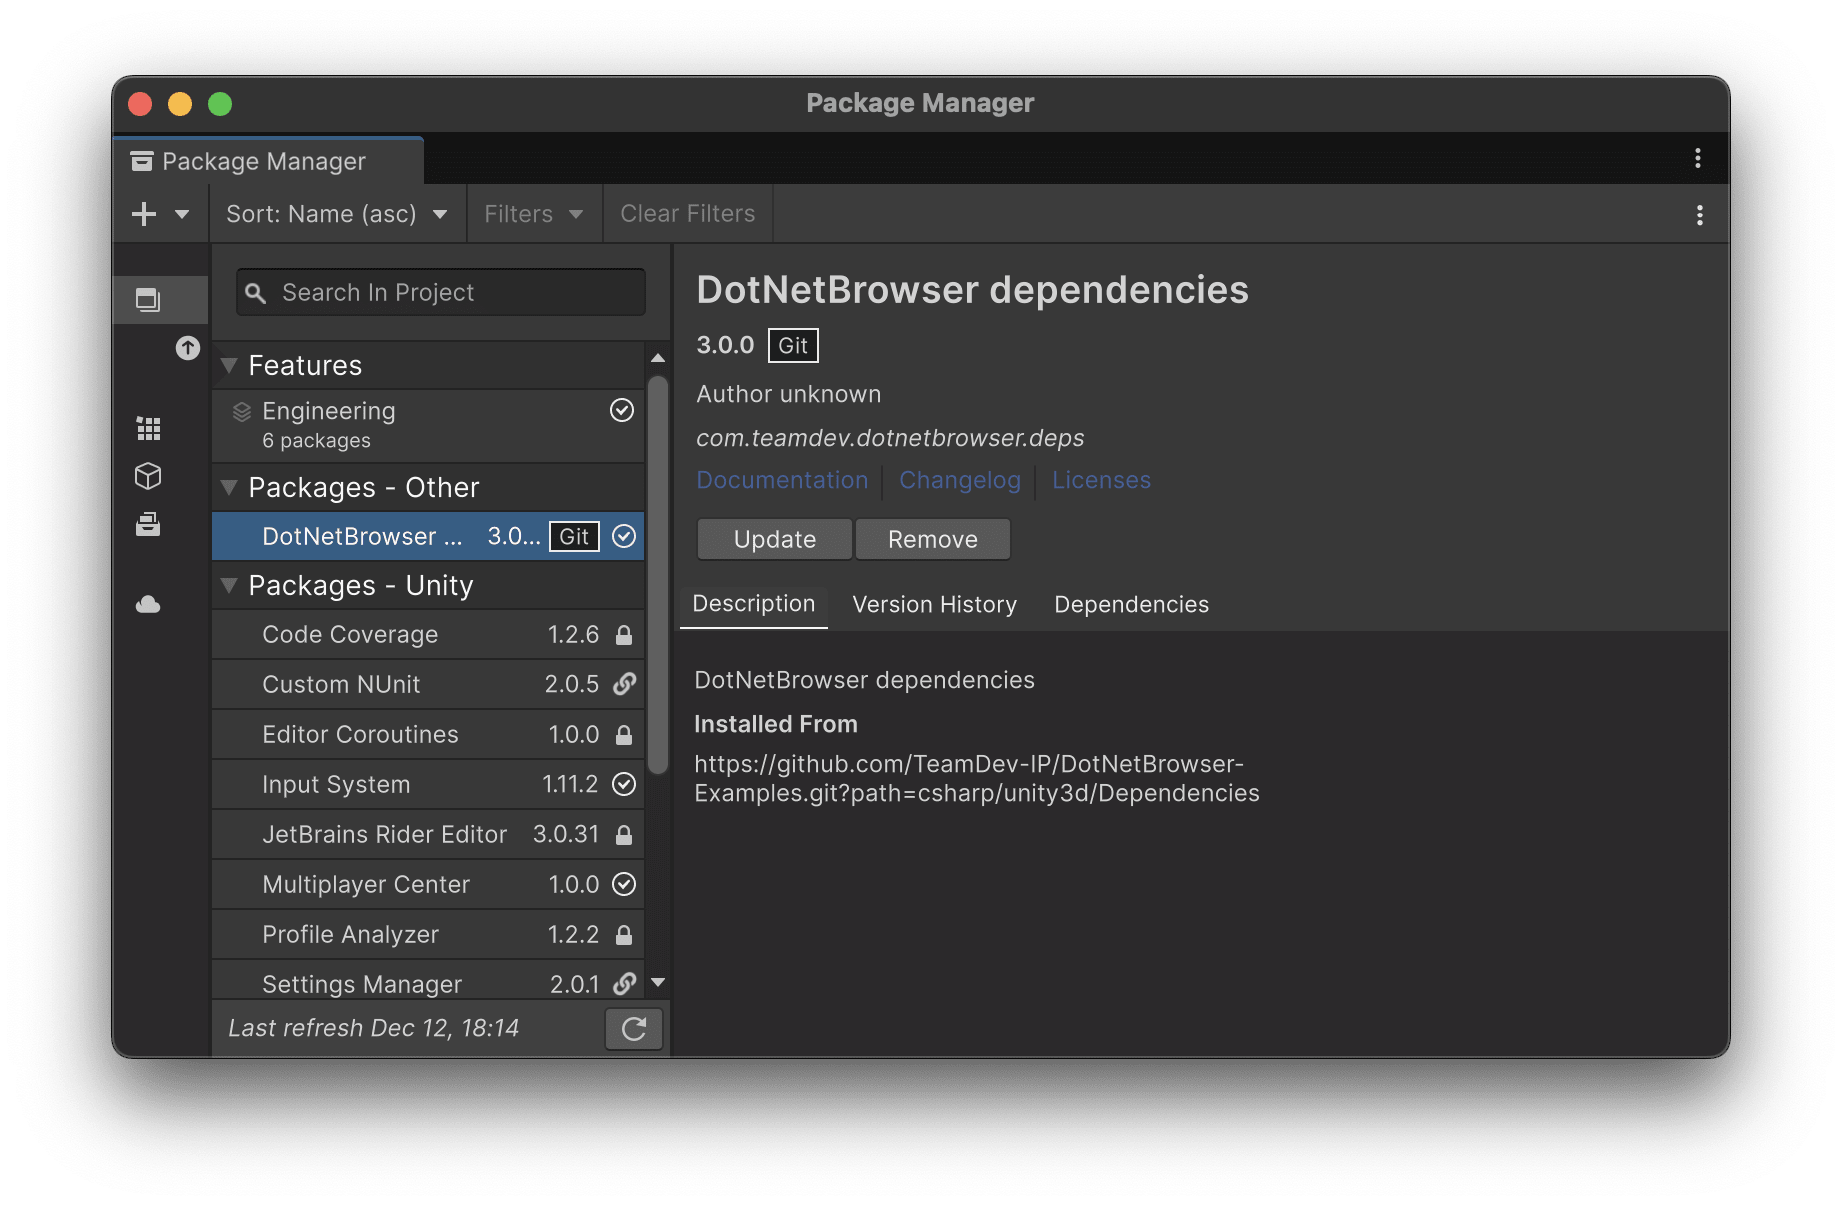Open the Unity Registry grid icon
The height and width of the screenshot is (1206, 1842).
pos(148,428)
